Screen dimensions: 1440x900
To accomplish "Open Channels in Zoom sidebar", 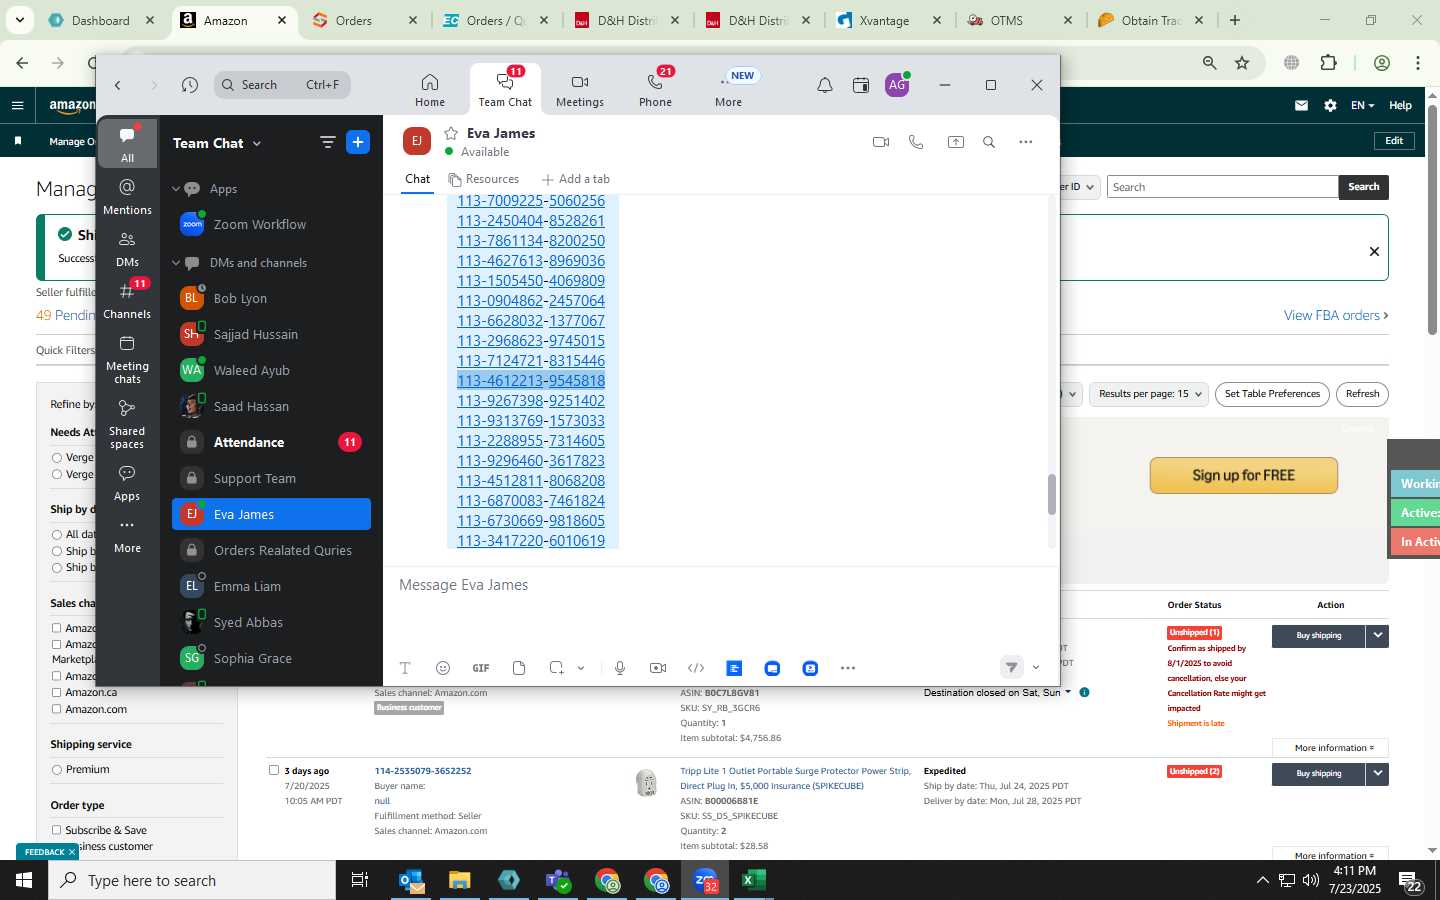I will tap(127, 301).
